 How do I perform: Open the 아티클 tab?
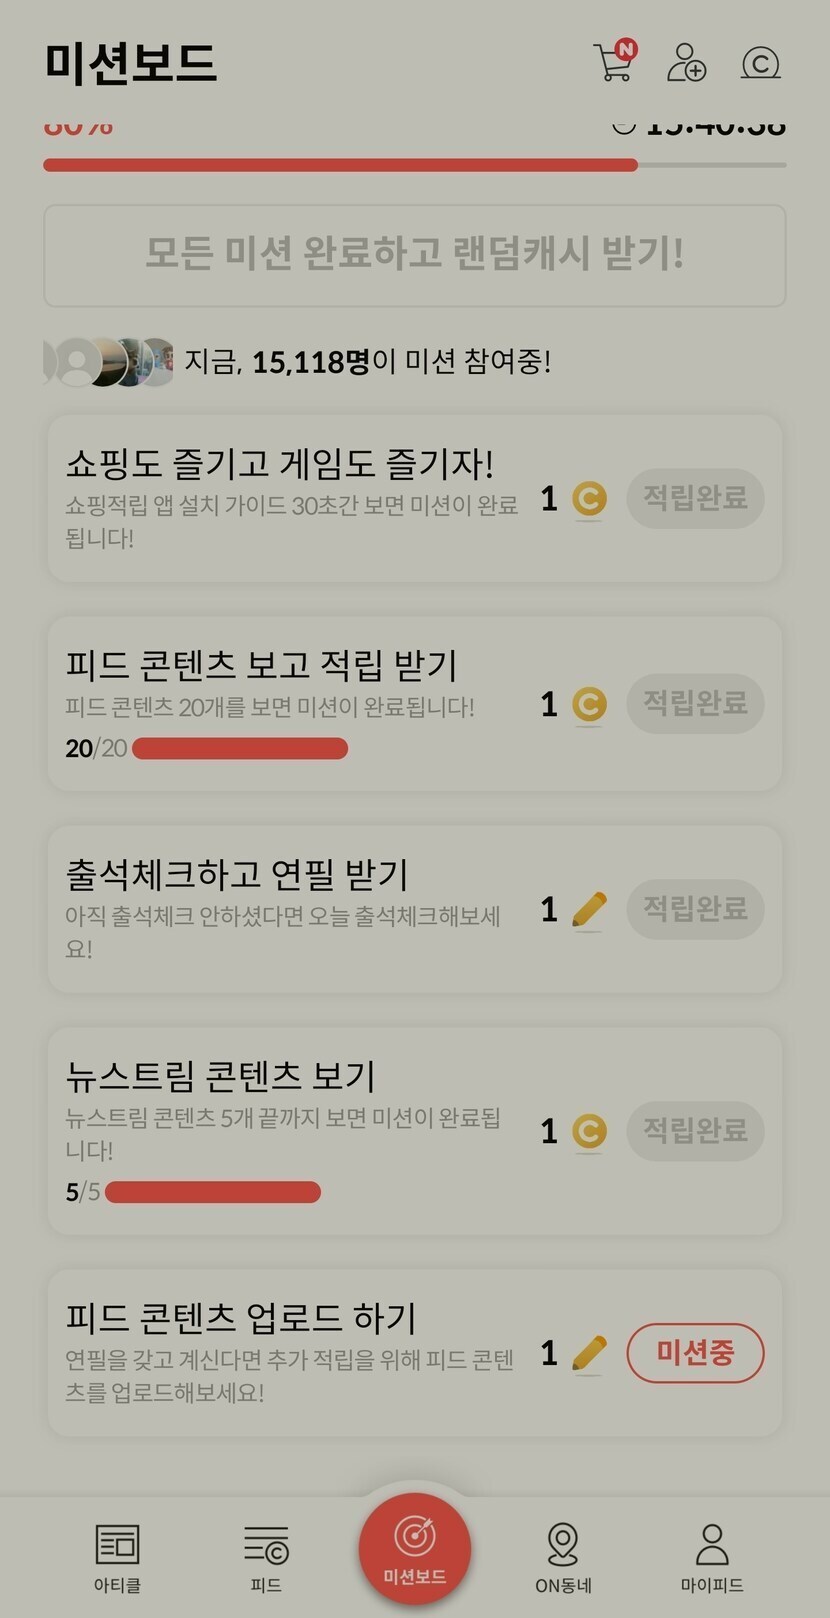pyautogui.click(x=117, y=1557)
